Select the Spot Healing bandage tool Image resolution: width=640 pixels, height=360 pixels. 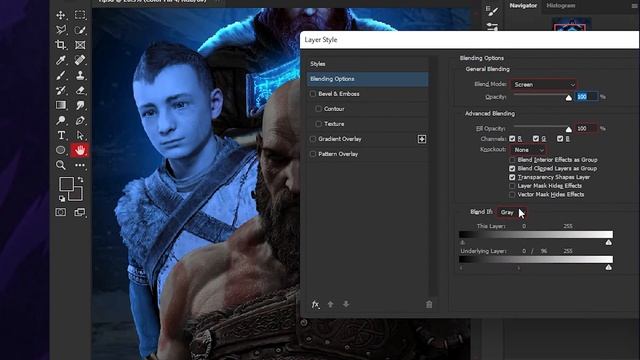point(80,60)
